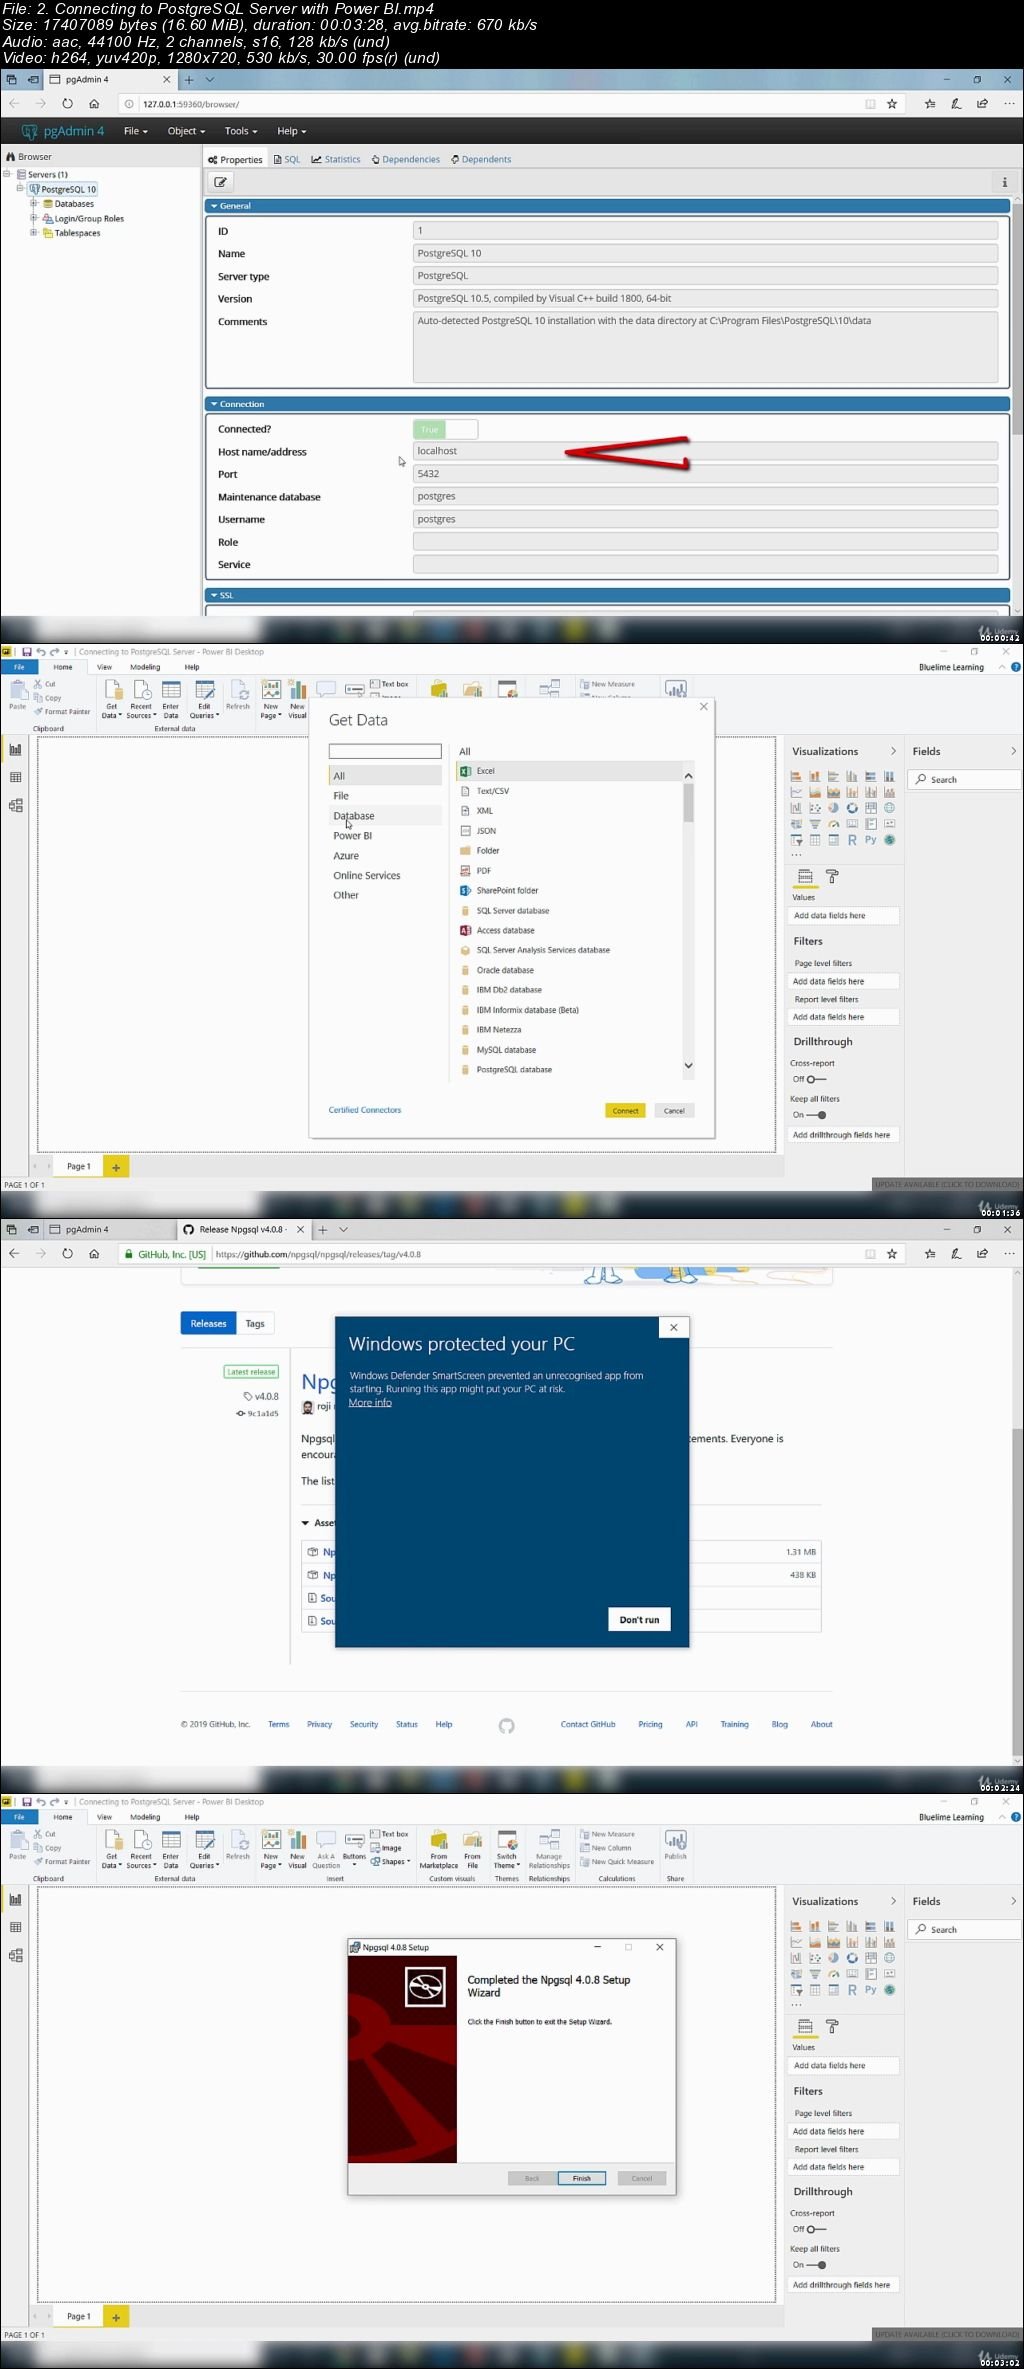Click favorites star in GitHub browser address bar
The height and width of the screenshot is (2369, 1024).
pos(891,1253)
